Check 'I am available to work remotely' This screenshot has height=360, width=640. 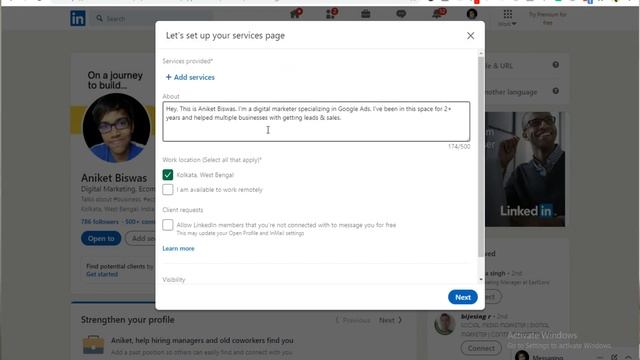168,189
